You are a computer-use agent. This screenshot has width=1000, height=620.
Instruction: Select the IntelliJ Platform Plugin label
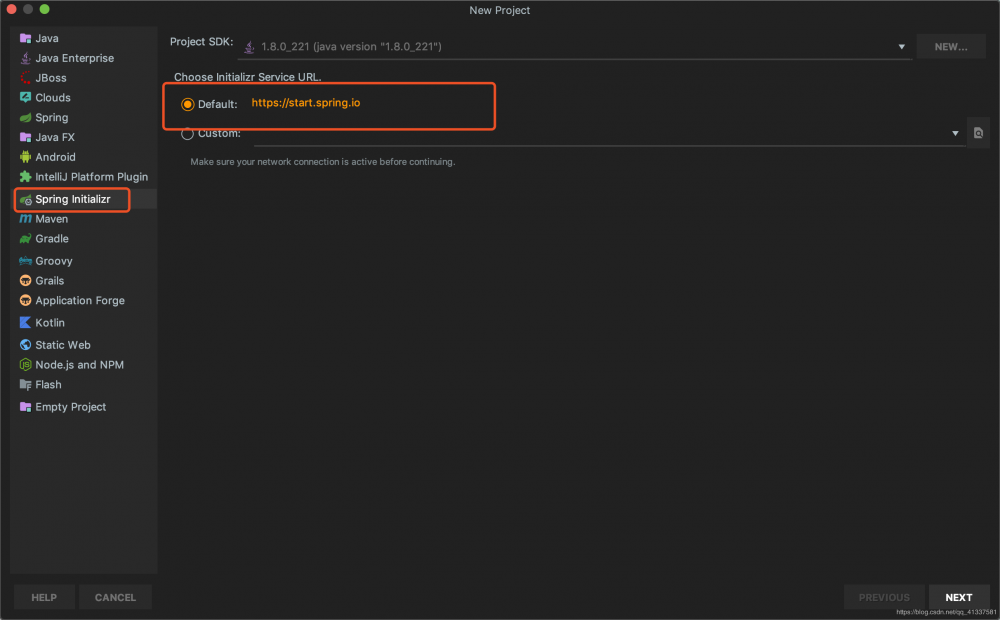point(92,177)
